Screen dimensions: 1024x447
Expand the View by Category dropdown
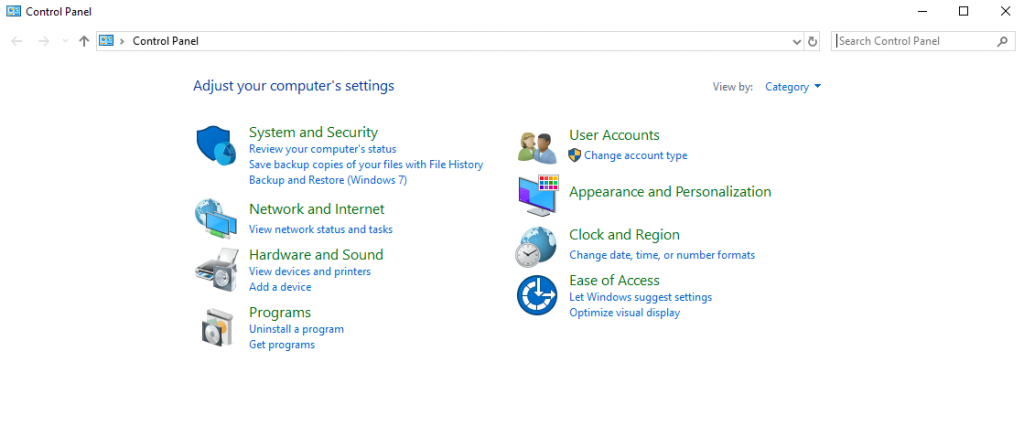(793, 87)
